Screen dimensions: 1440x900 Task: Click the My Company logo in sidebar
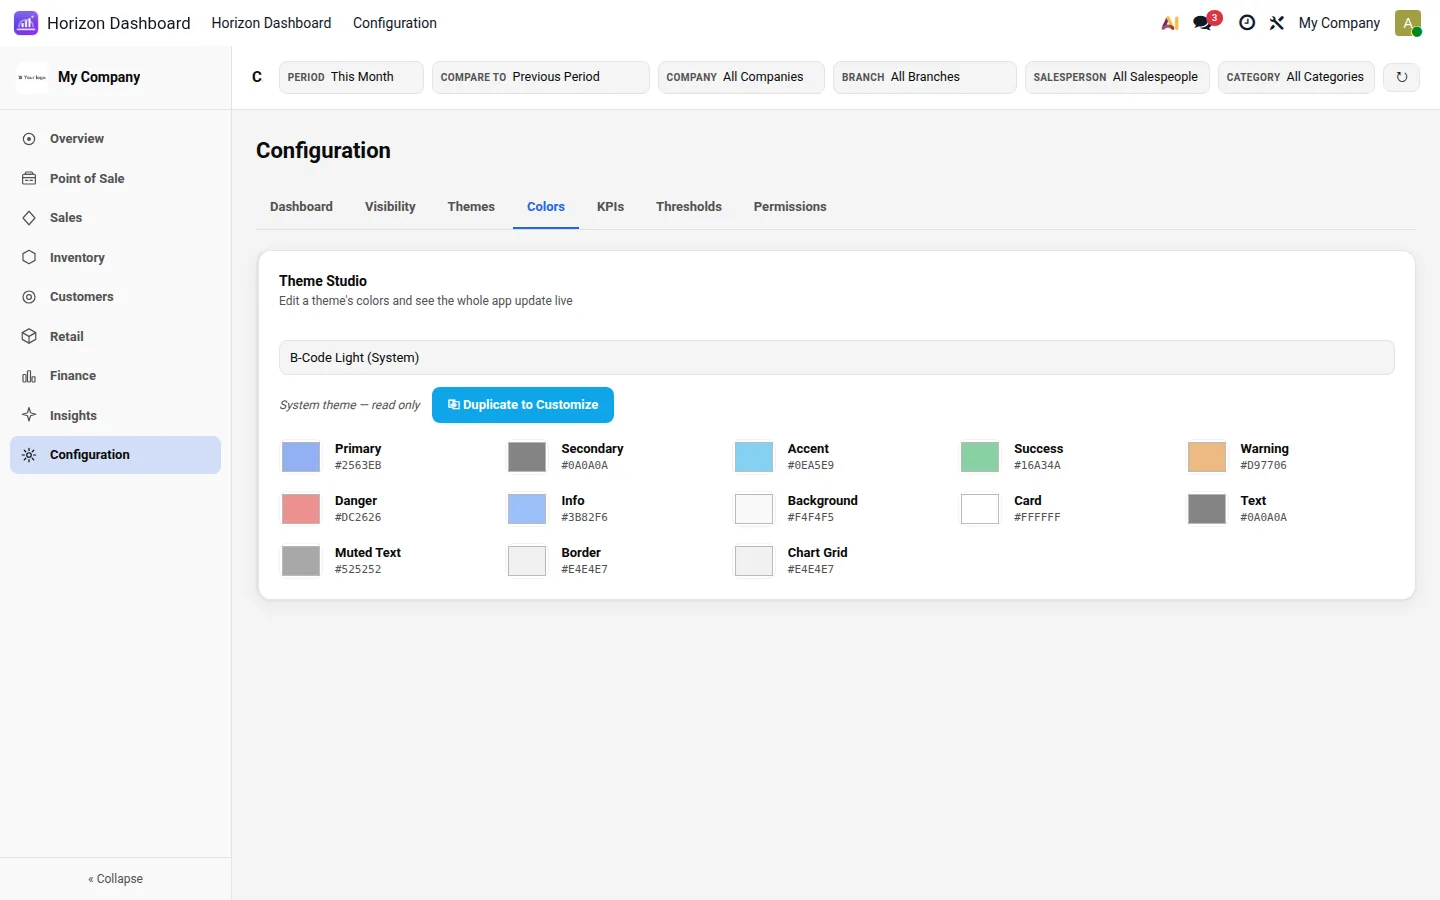32,77
